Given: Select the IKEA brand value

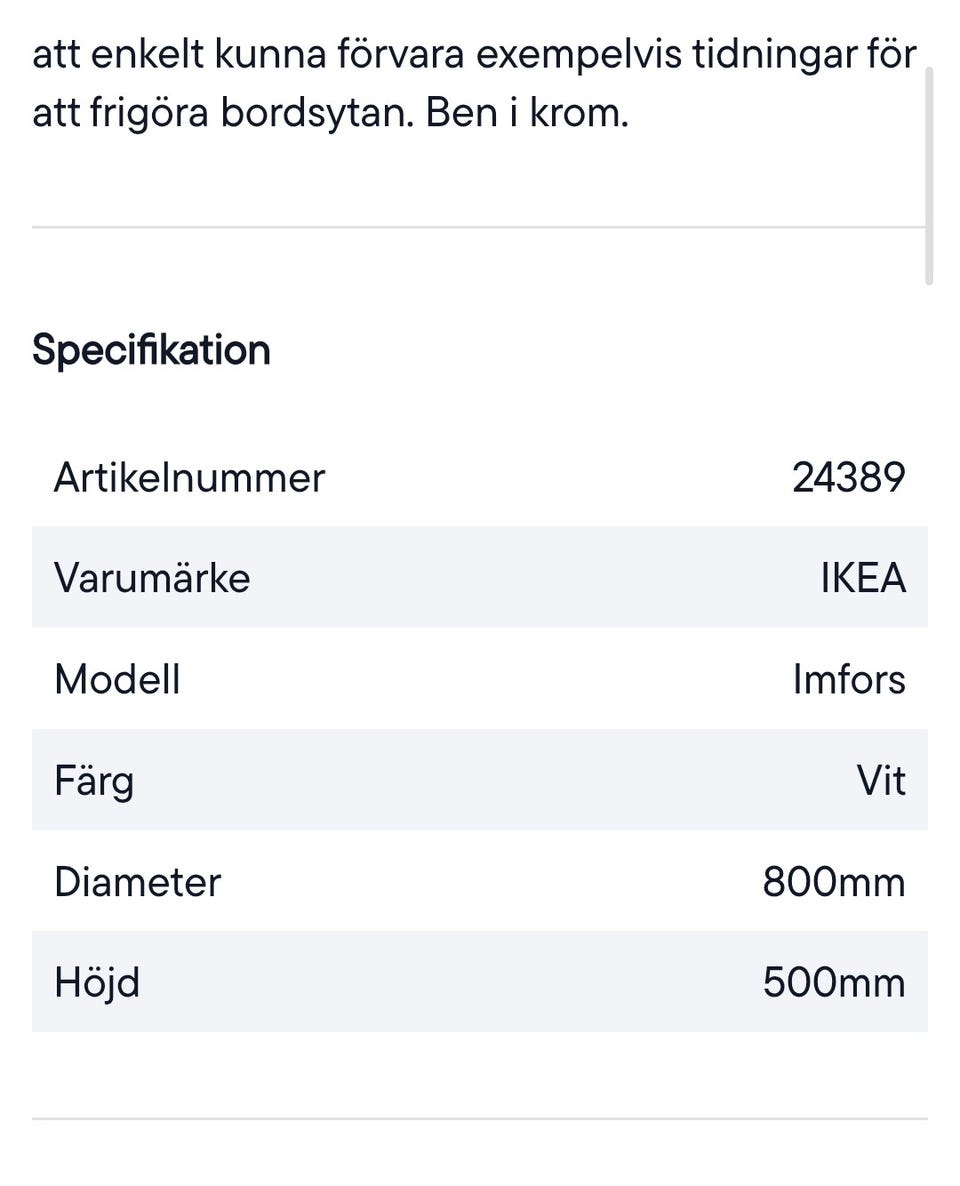Looking at the screenshot, I should click(x=863, y=578).
